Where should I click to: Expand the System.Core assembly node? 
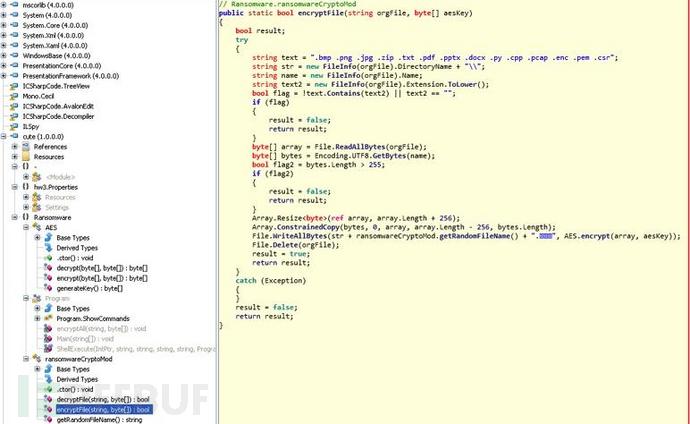point(4,25)
